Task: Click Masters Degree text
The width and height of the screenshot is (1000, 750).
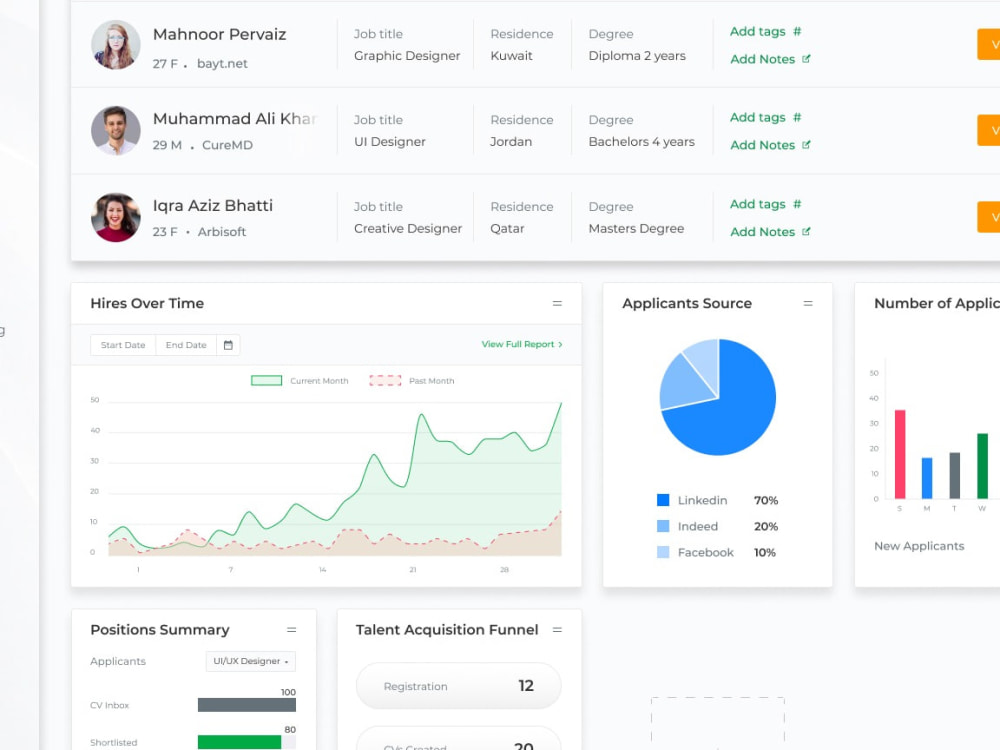Action: tap(636, 228)
